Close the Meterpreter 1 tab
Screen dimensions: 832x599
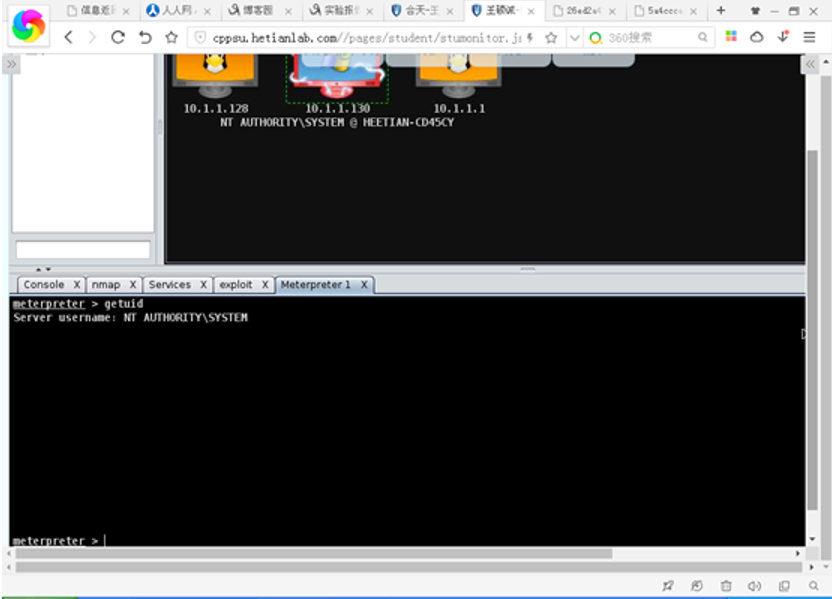point(364,285)
